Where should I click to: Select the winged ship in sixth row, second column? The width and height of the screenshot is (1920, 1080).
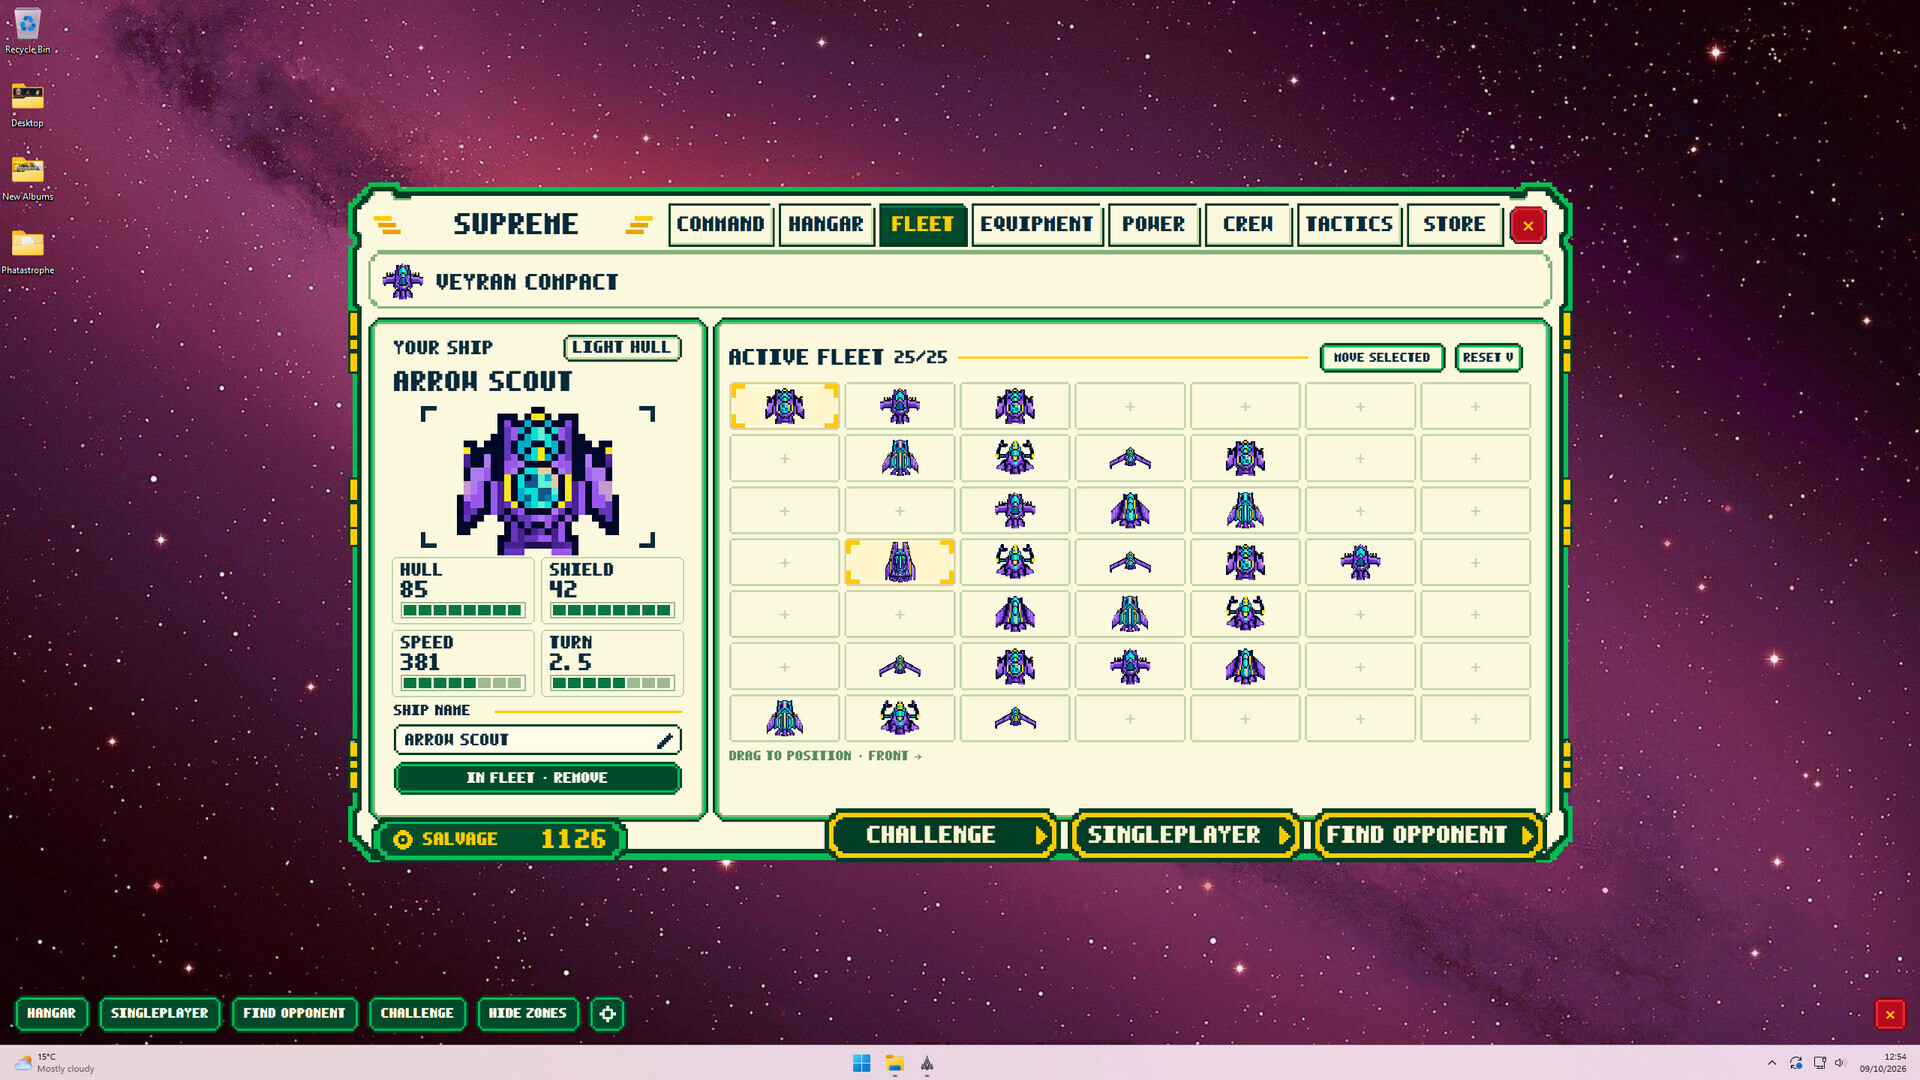pos(899,666)
